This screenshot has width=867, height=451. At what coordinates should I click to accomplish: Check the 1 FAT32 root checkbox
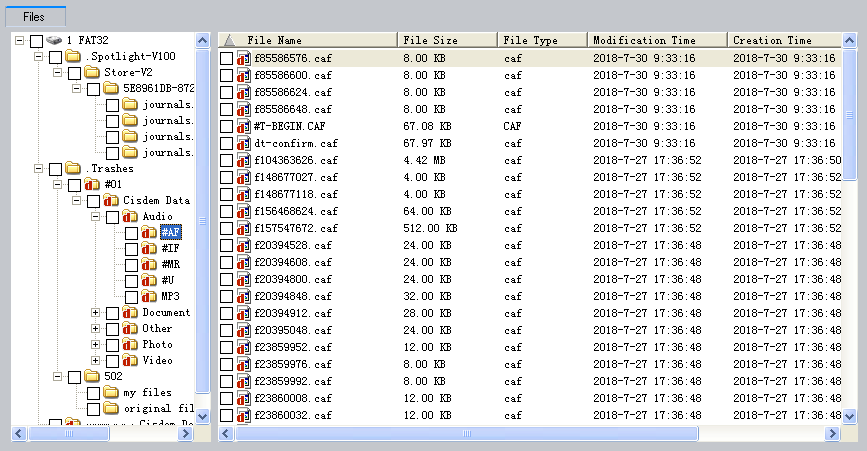(36, 41)
